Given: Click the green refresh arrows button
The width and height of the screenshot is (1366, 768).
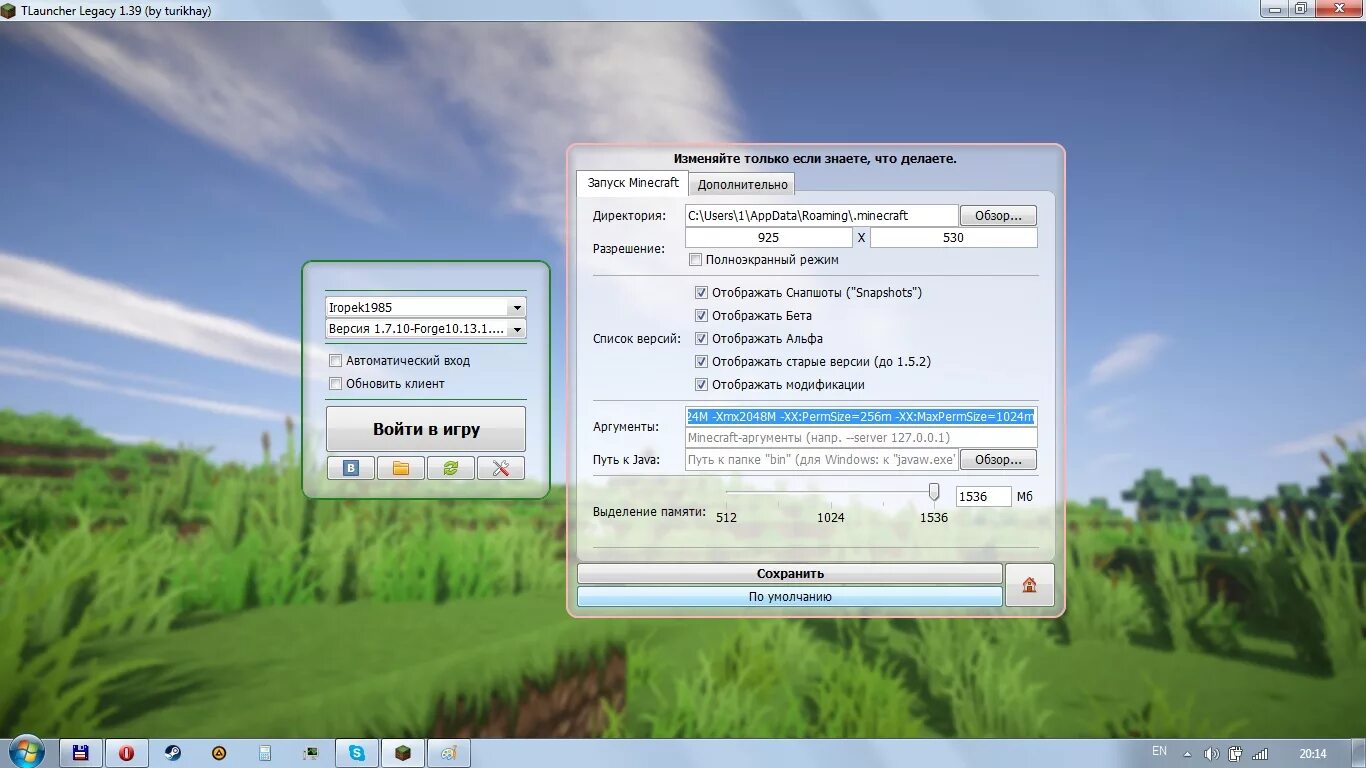Looking at the screenshot, I should click(x=451, y=468).
